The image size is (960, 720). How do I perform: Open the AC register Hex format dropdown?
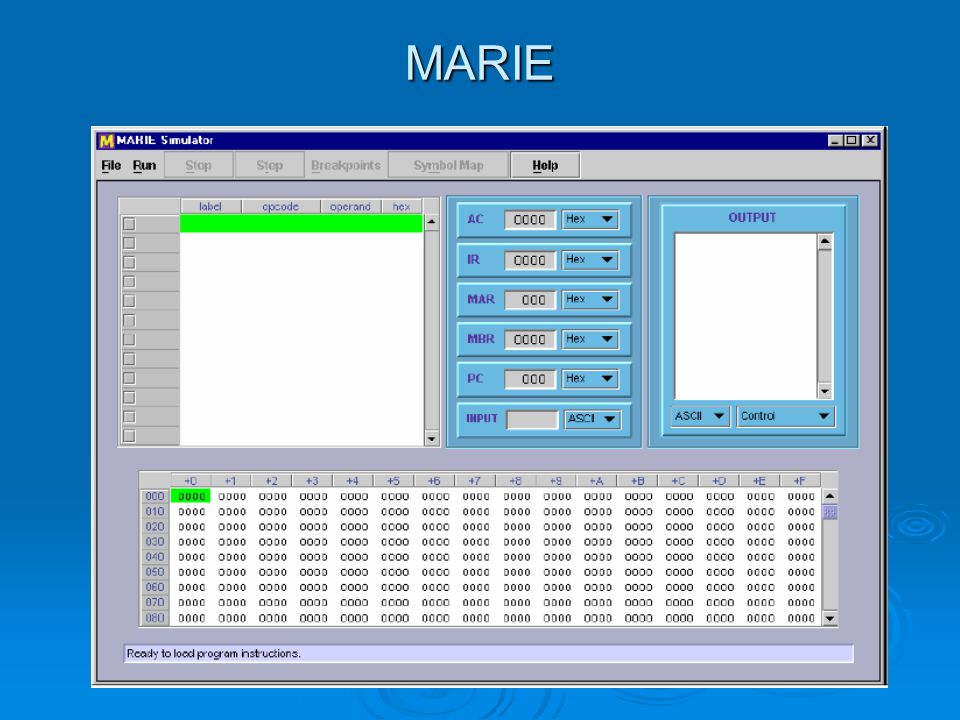(x=590, y=219)
